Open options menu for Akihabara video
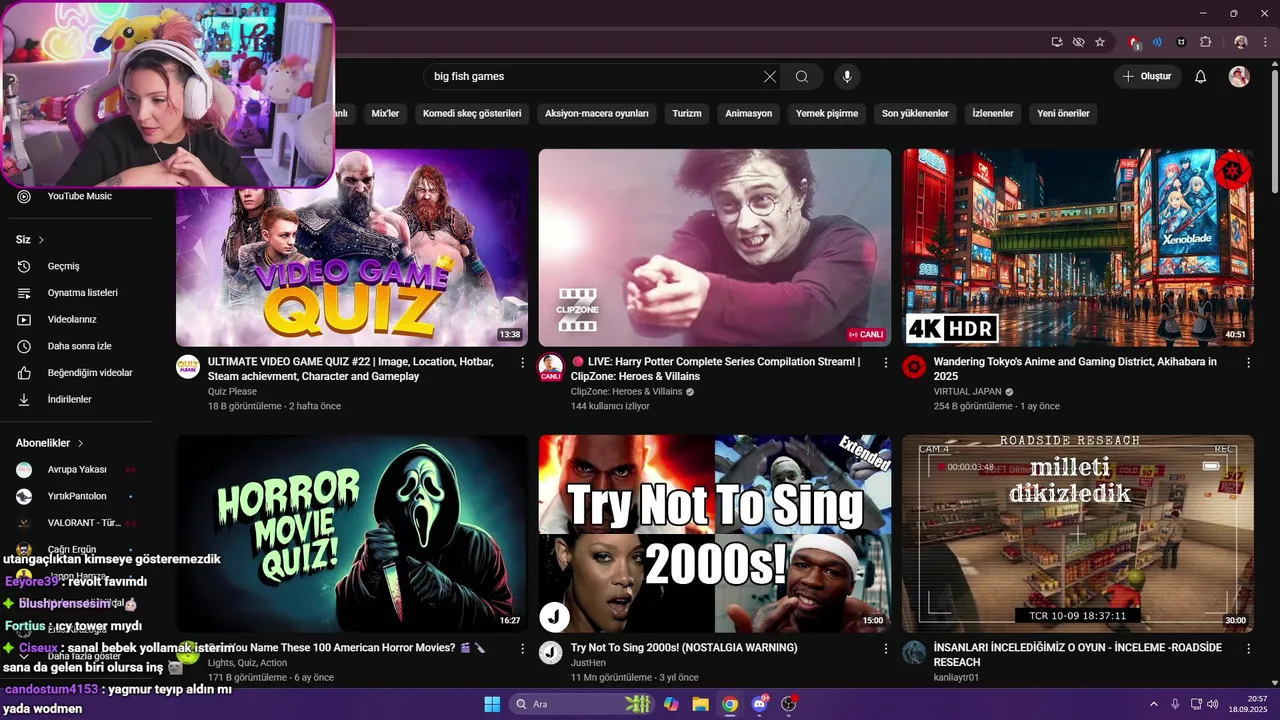Screen dimensions: 1280x720 (1248, 363)
